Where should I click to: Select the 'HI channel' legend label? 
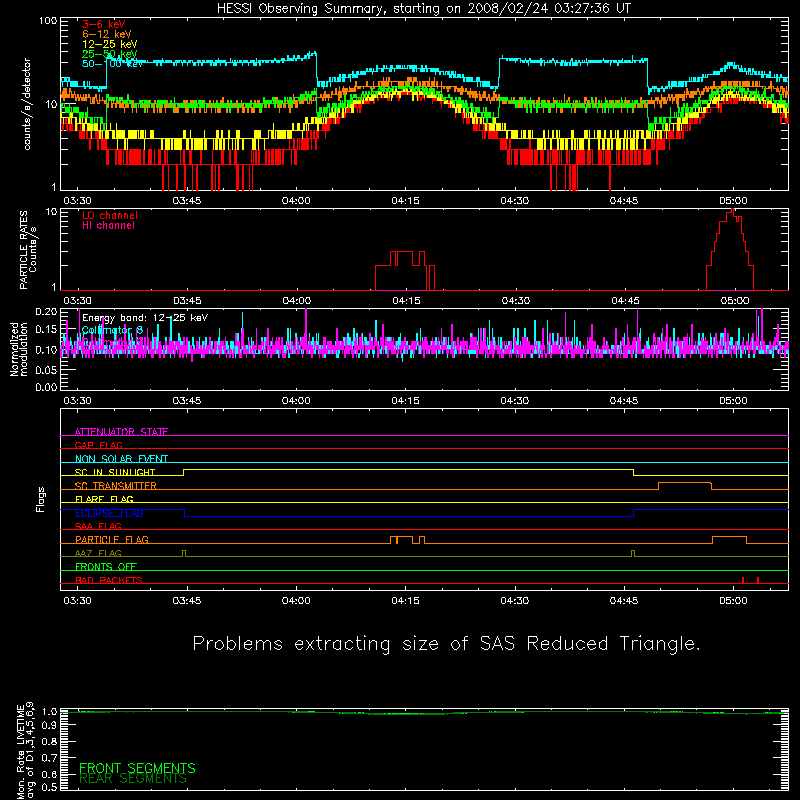(108, 226)
